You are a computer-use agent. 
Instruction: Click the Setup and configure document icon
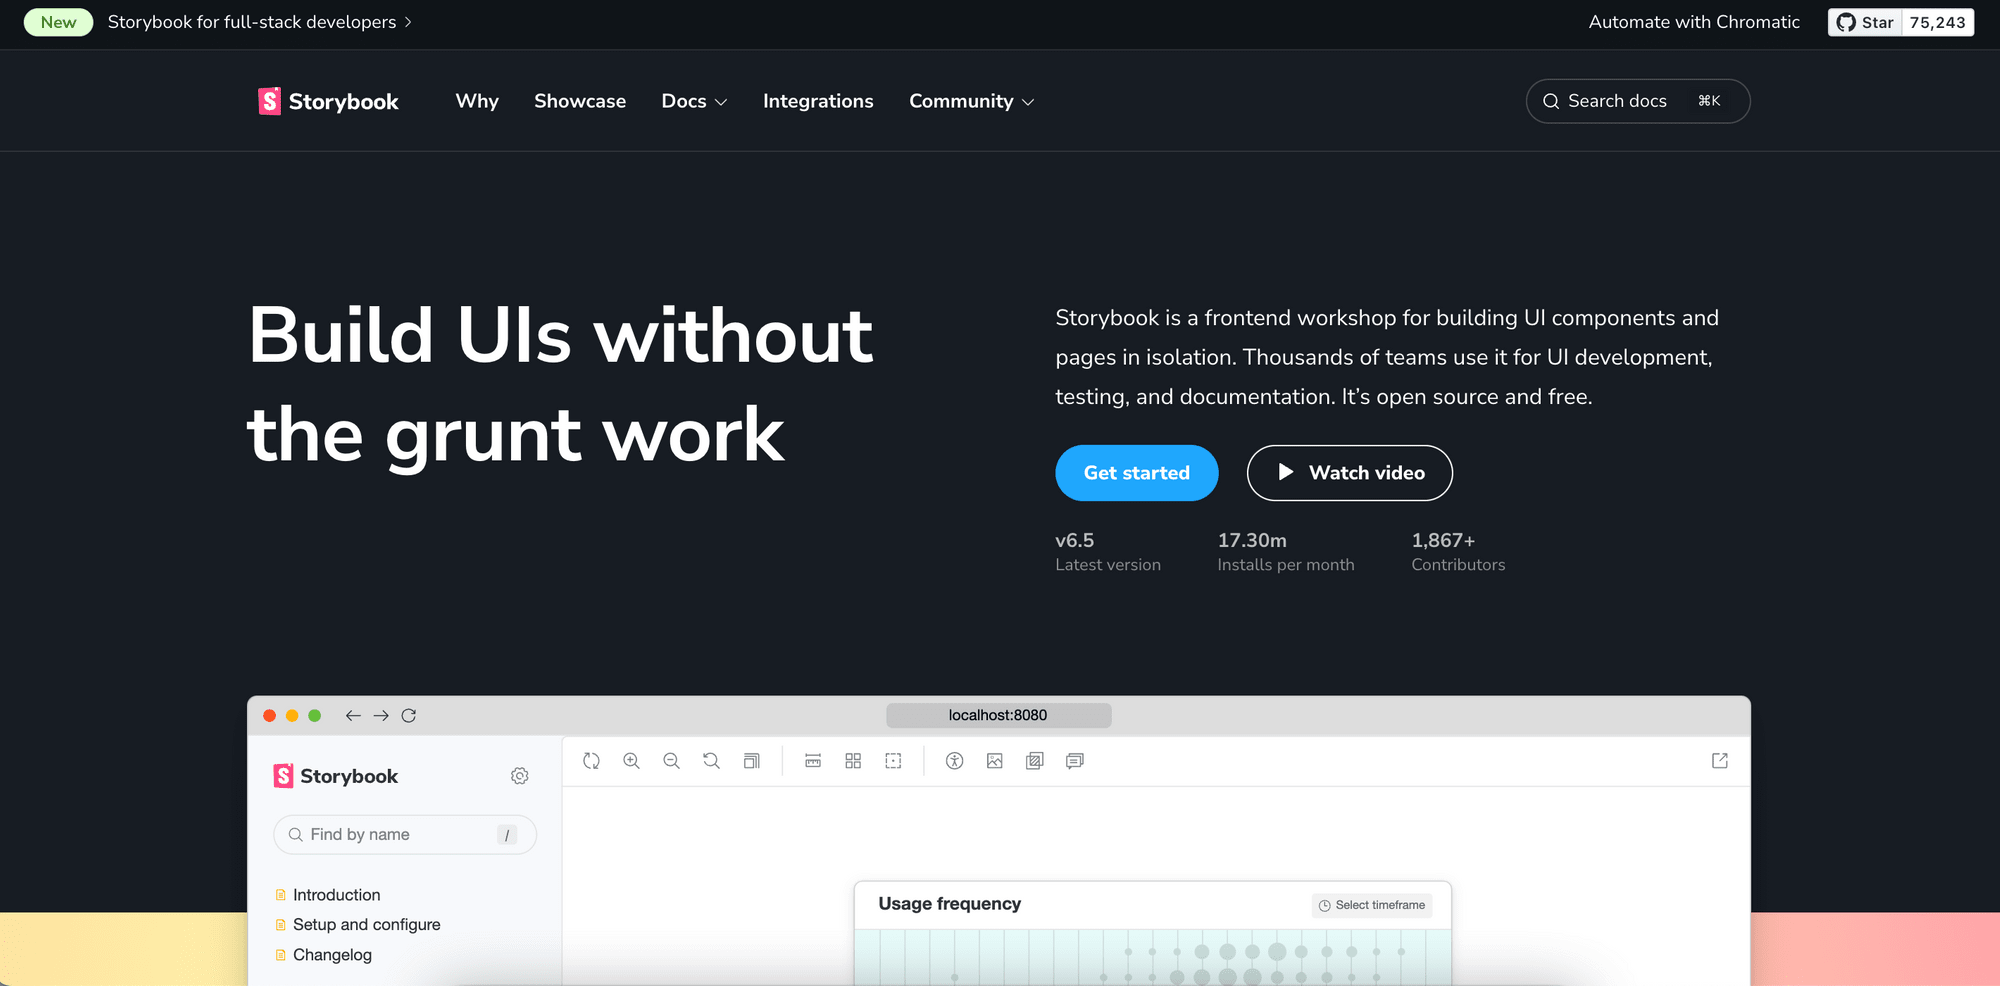[281, 925]
